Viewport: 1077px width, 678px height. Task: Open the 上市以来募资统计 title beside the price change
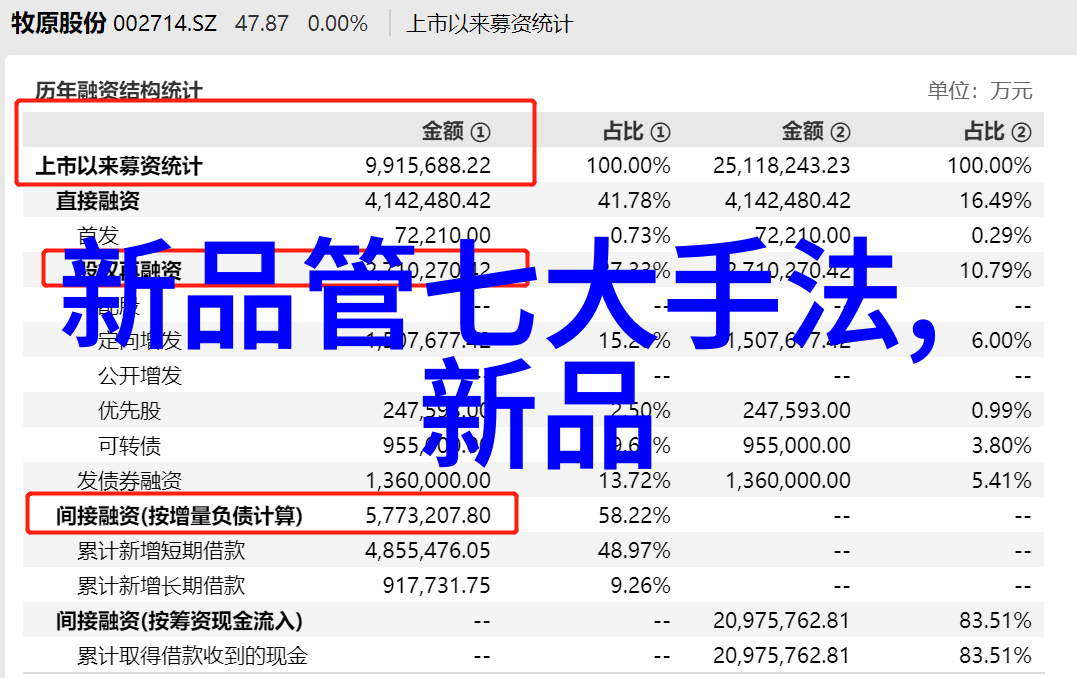[x=489, y=24]
